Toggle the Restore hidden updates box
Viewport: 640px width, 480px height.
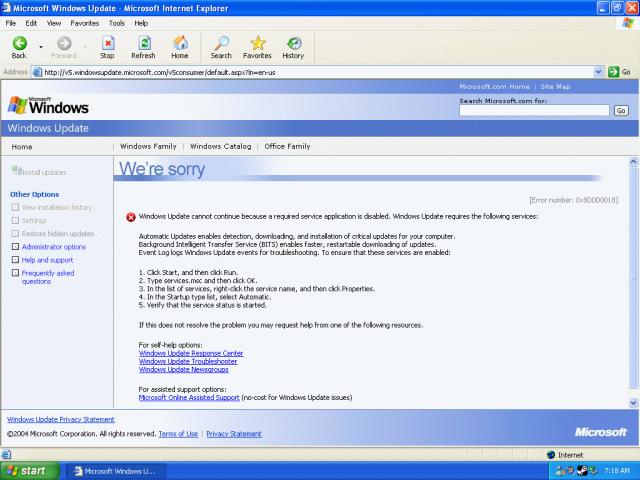pyautogui.click(x=16, y=233)
